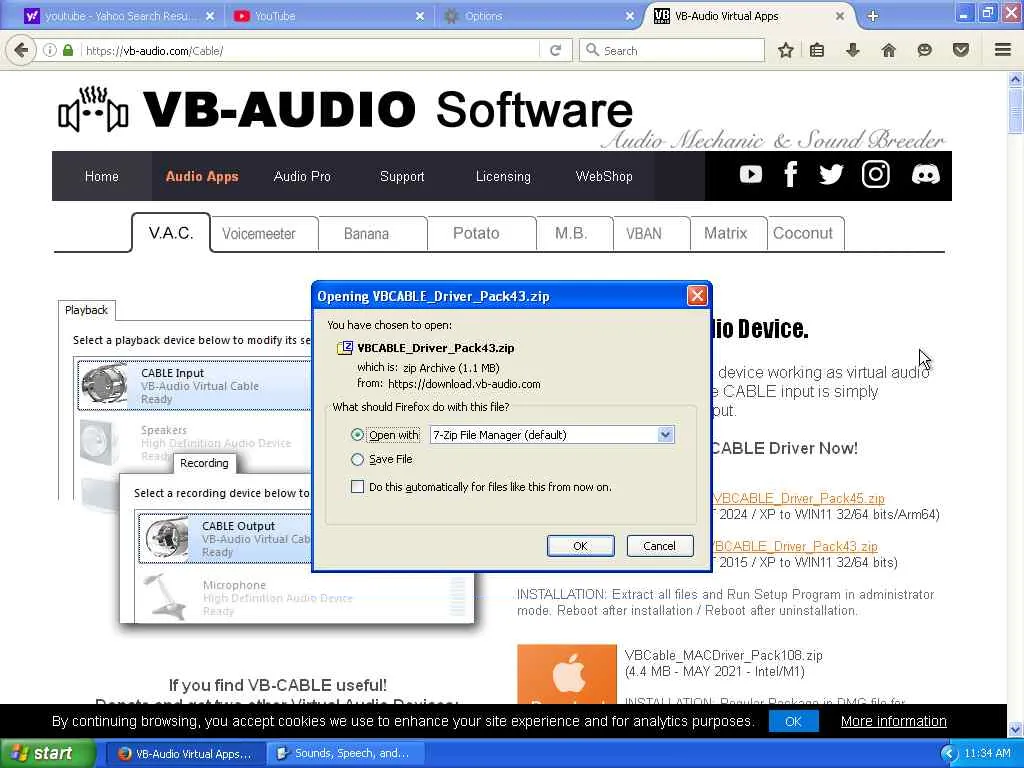Open the bookmarks list icon

(x=817, y=50)
